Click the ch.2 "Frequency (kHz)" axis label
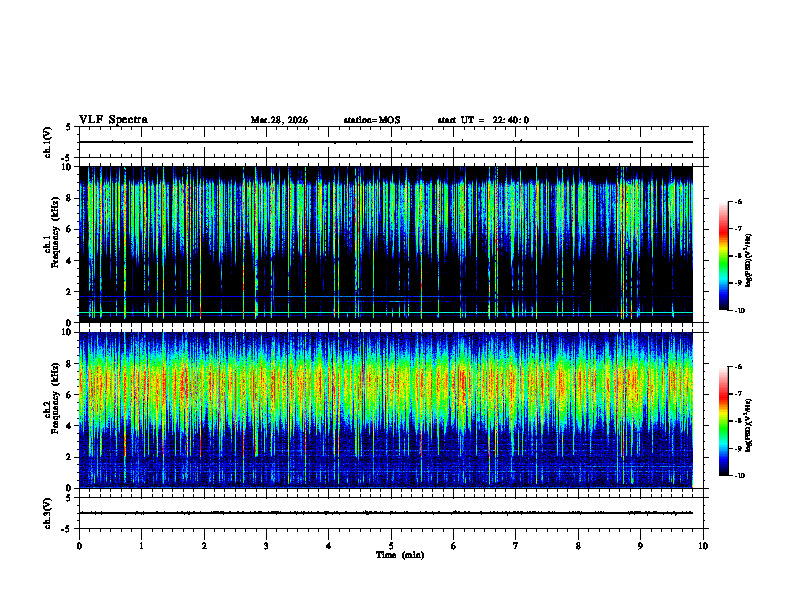The image size is (792, 612). [x=55, y=398]
